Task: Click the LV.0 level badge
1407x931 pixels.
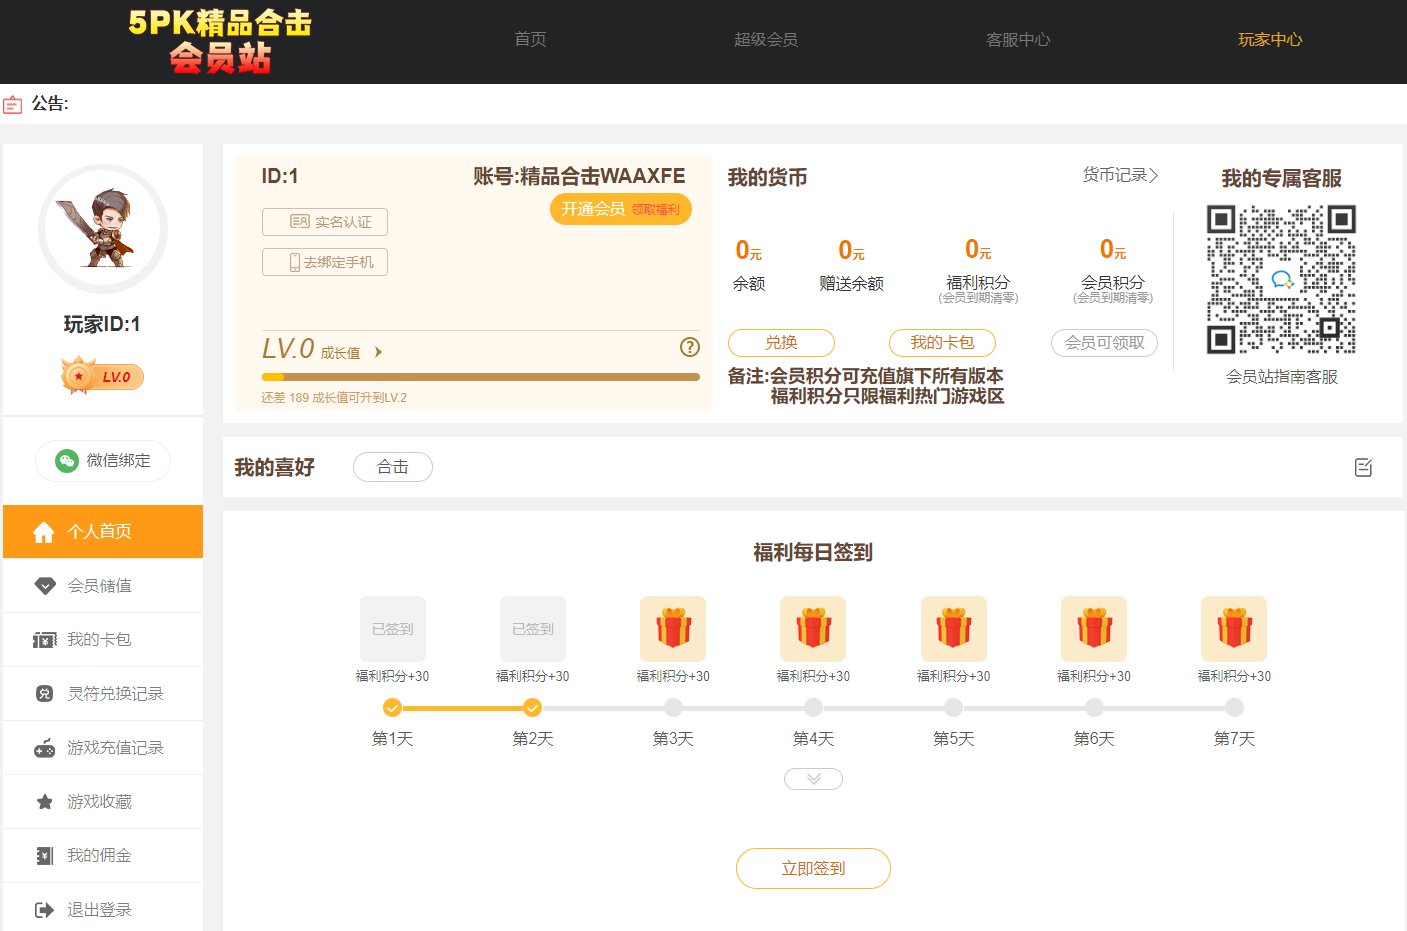Action: tap(103, 377)
